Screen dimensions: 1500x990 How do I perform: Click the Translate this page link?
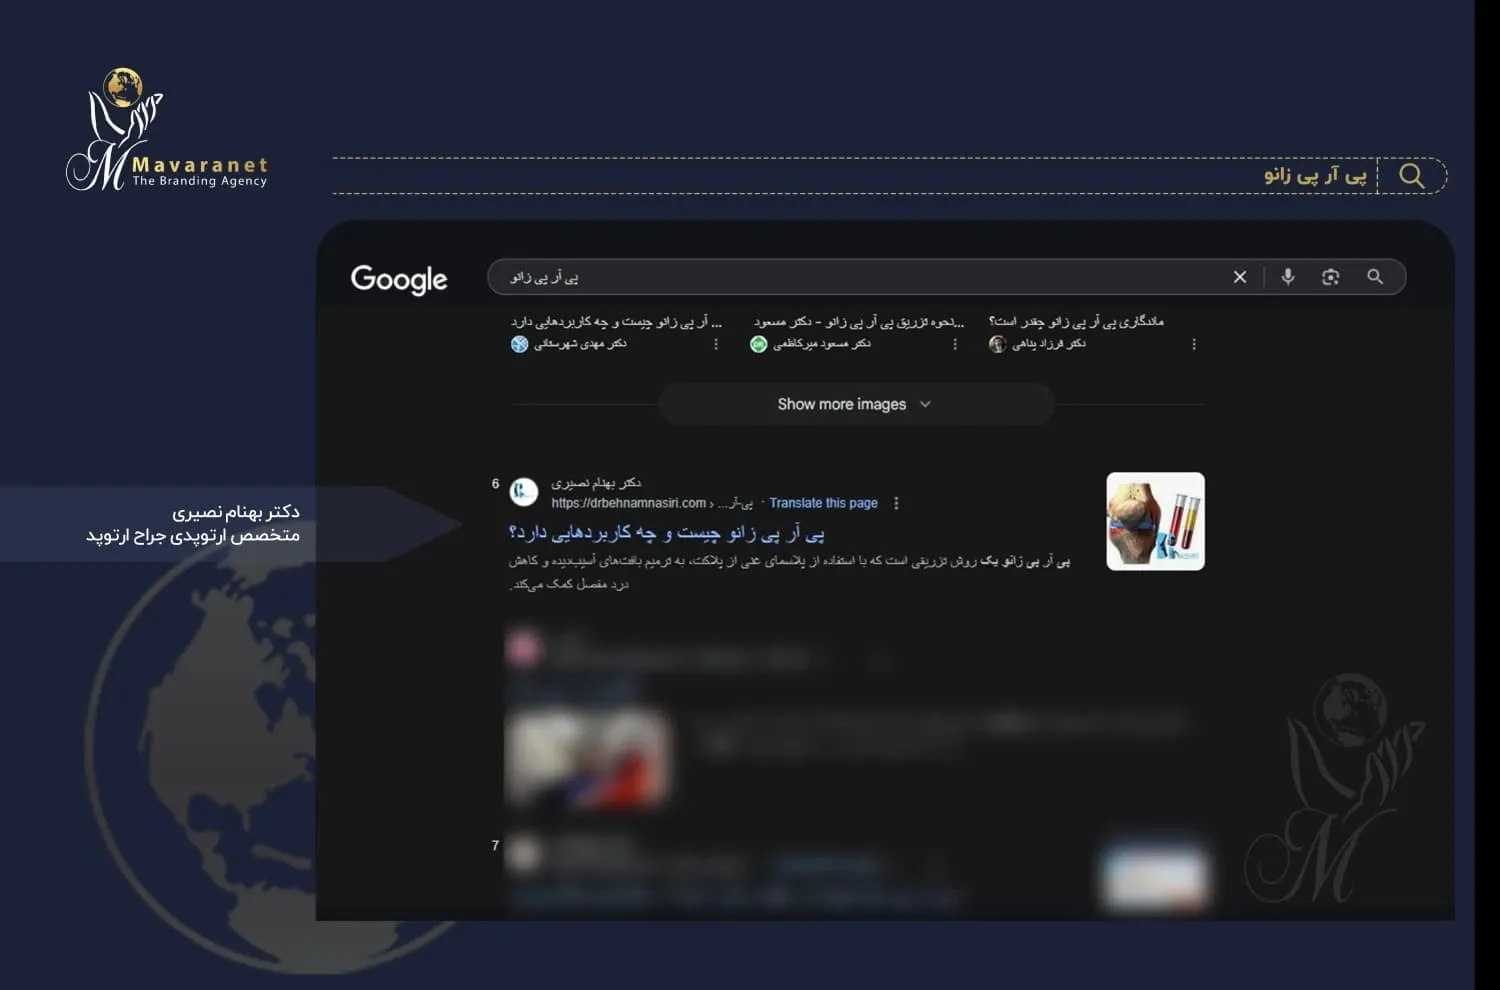point(823,503)
